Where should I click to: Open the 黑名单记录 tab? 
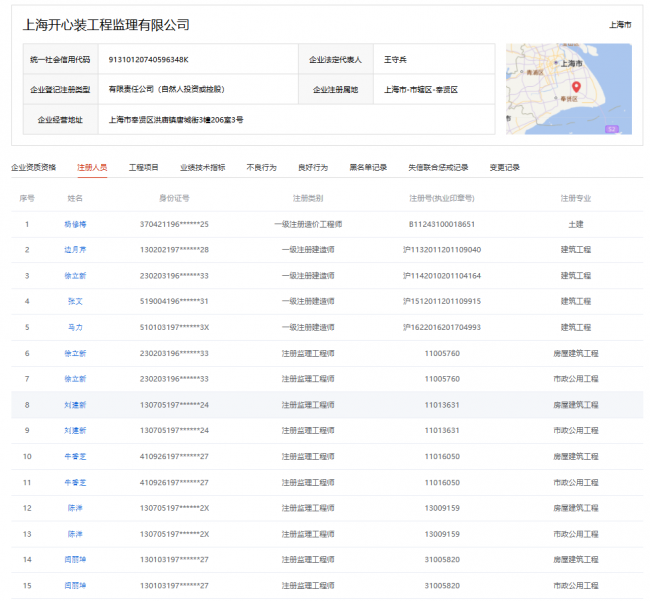(x=368, y=167)
